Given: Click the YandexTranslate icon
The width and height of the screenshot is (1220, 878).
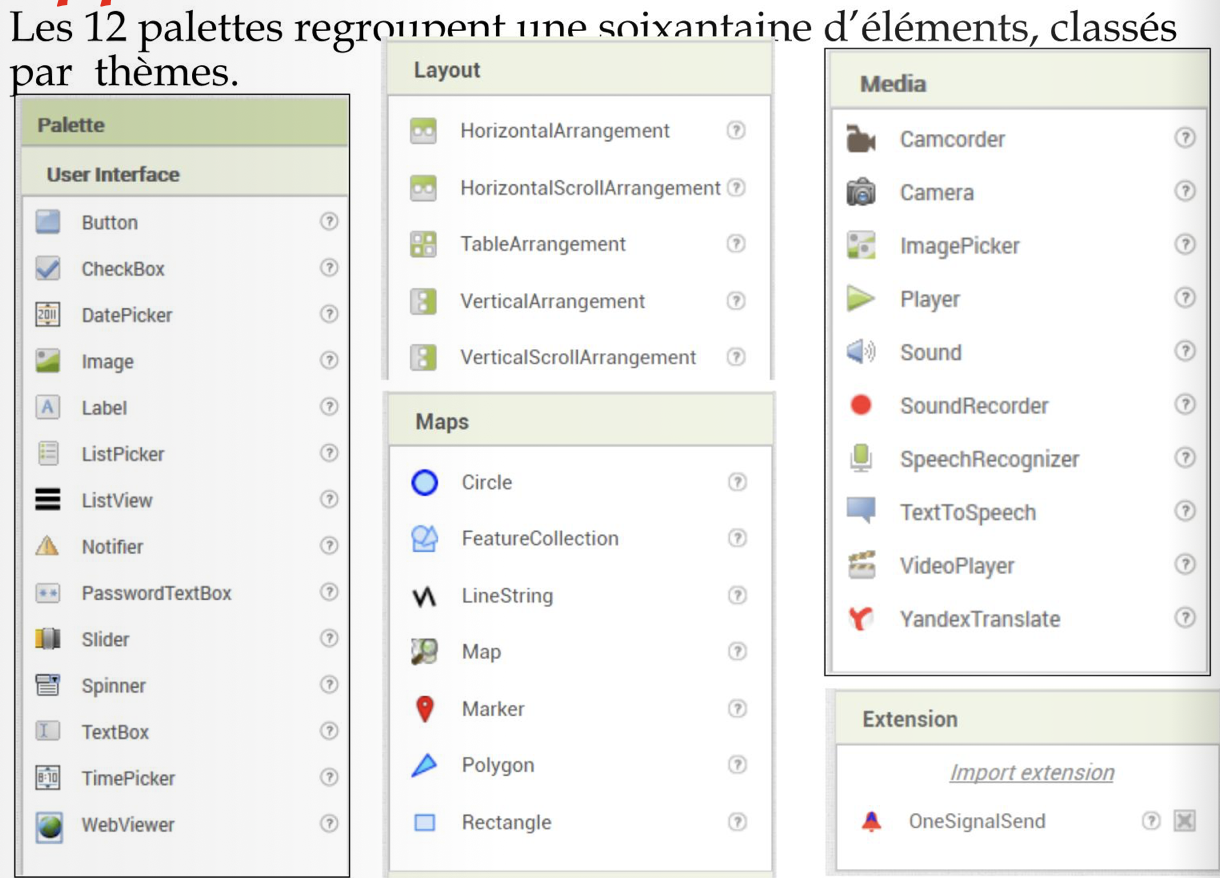Looking at the screenshot, I should point(860,619).
